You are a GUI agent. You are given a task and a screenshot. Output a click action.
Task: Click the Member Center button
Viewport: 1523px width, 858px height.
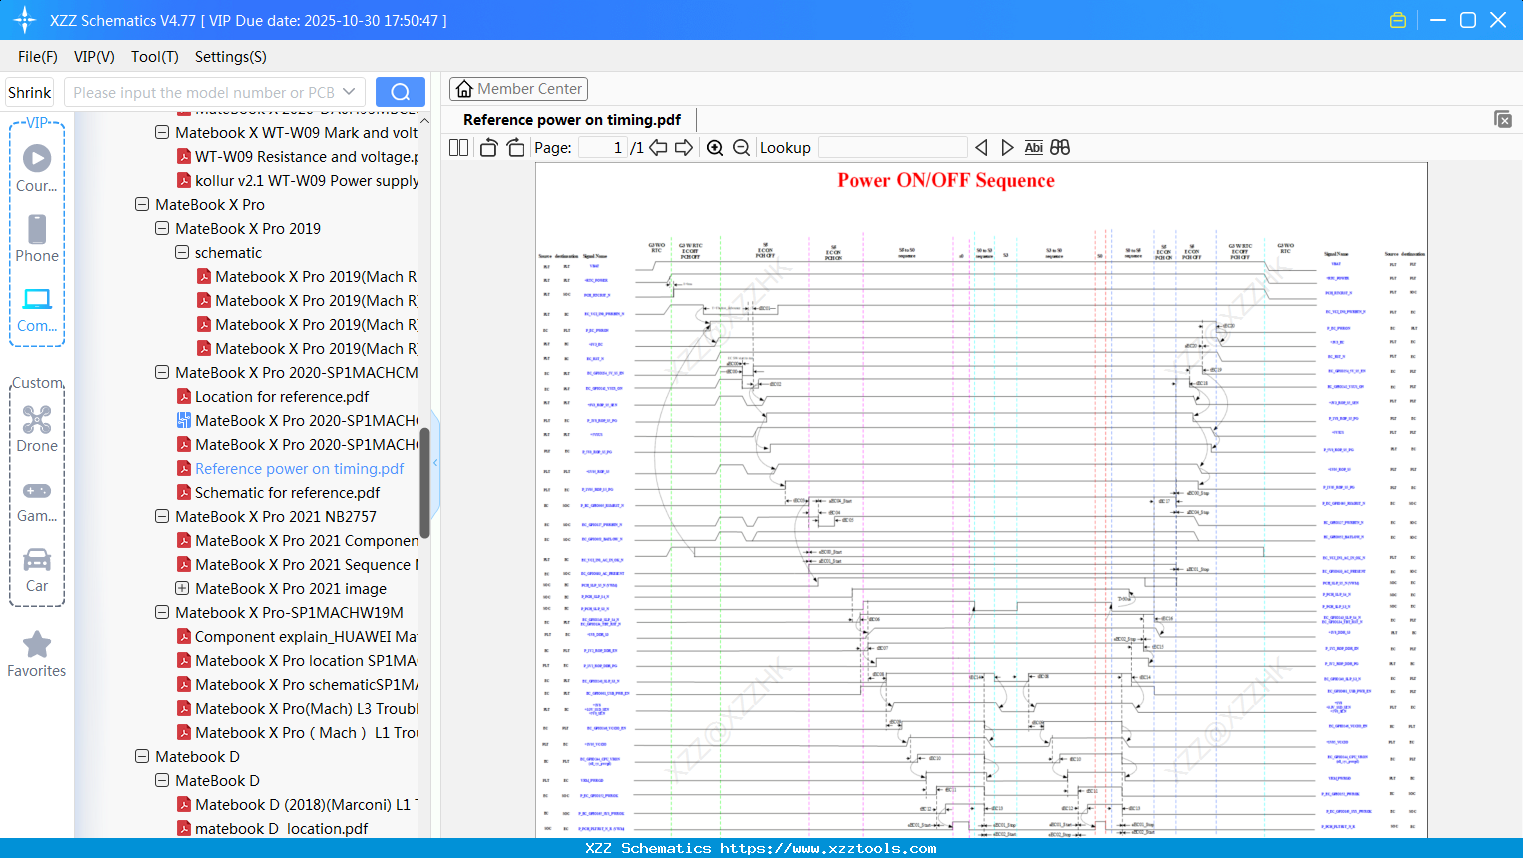point(518,89)
